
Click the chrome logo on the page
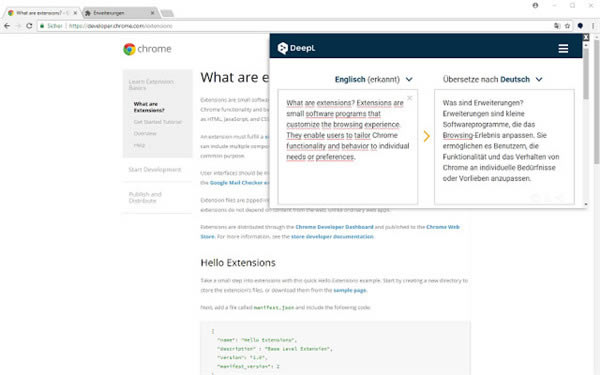pos(147,49)
